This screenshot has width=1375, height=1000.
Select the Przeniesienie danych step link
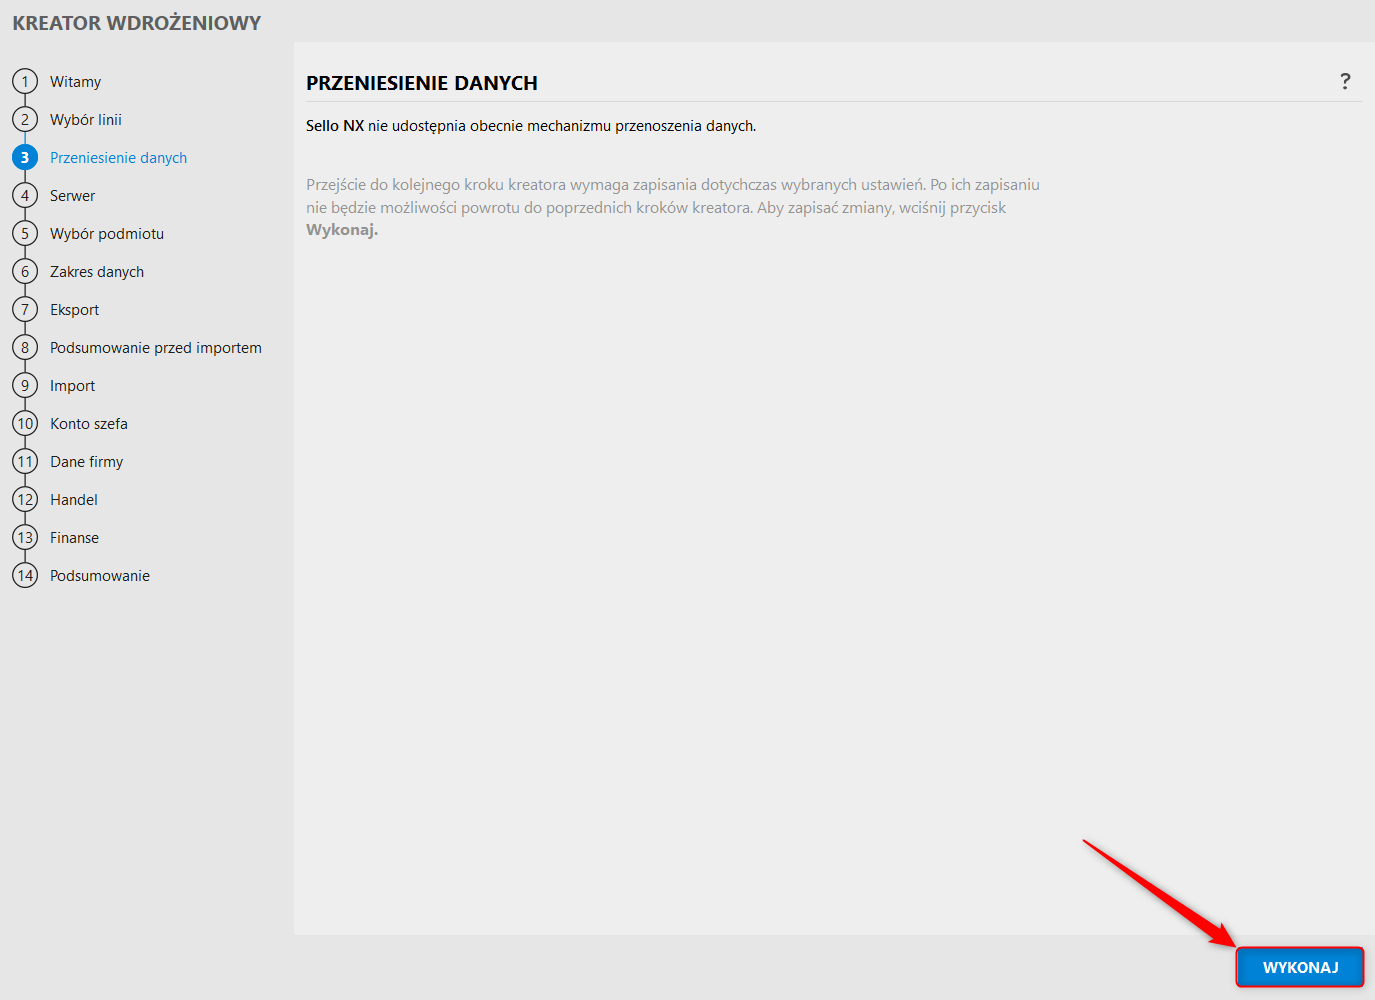[x=119, y=158]
